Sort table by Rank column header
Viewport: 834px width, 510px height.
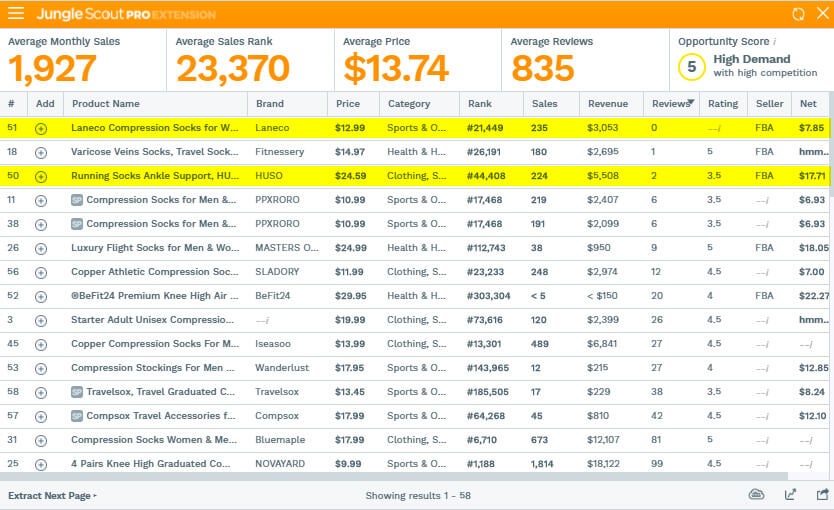(491, 104)
